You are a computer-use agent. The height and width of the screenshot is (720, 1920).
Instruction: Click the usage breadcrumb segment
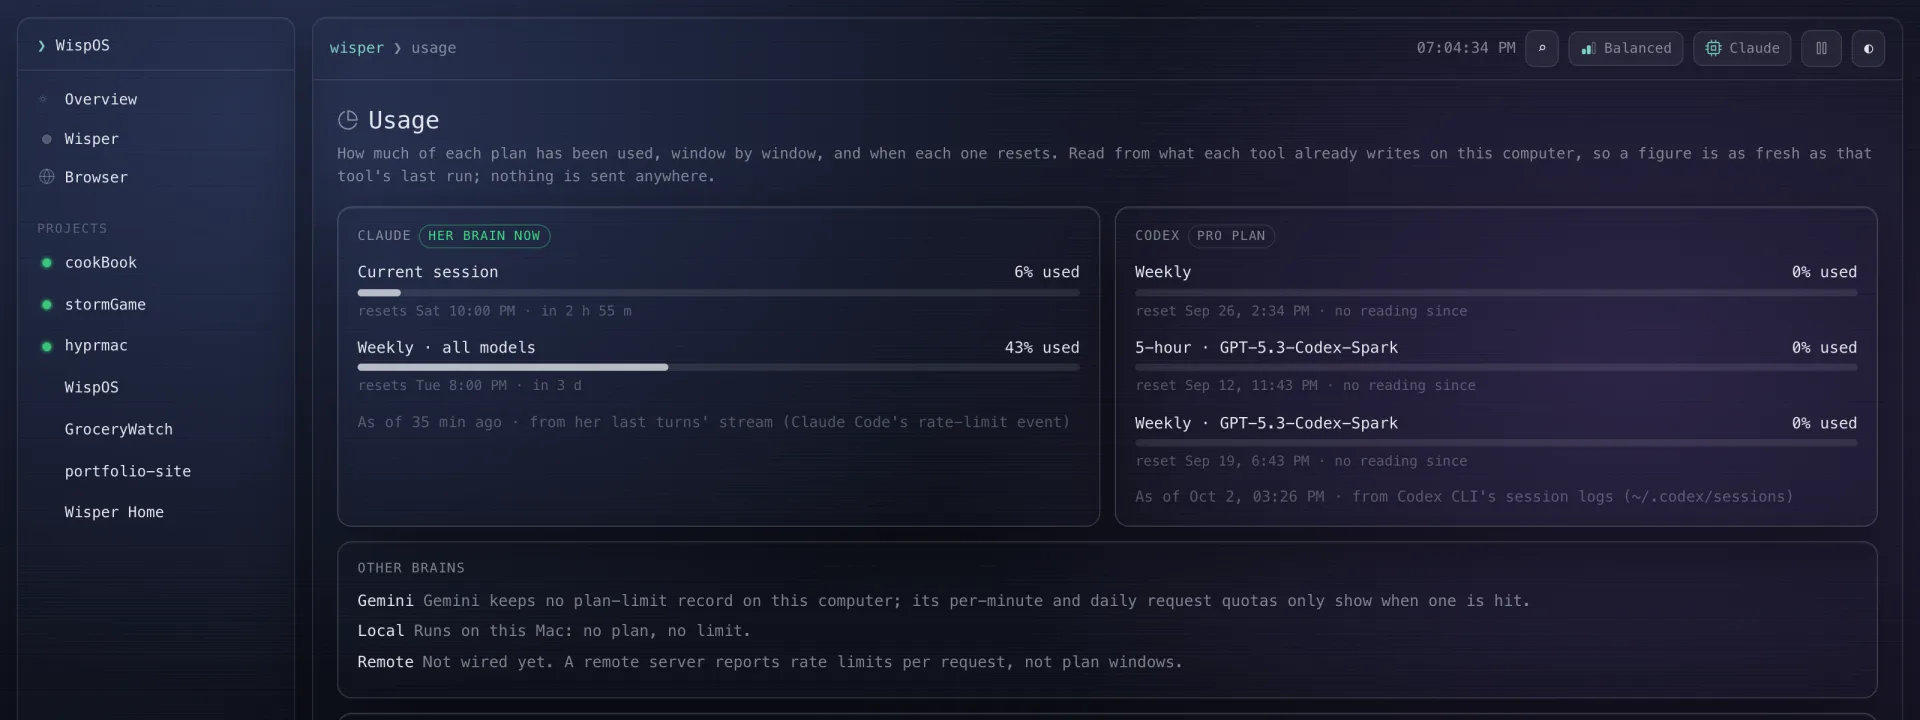point(433,48)
